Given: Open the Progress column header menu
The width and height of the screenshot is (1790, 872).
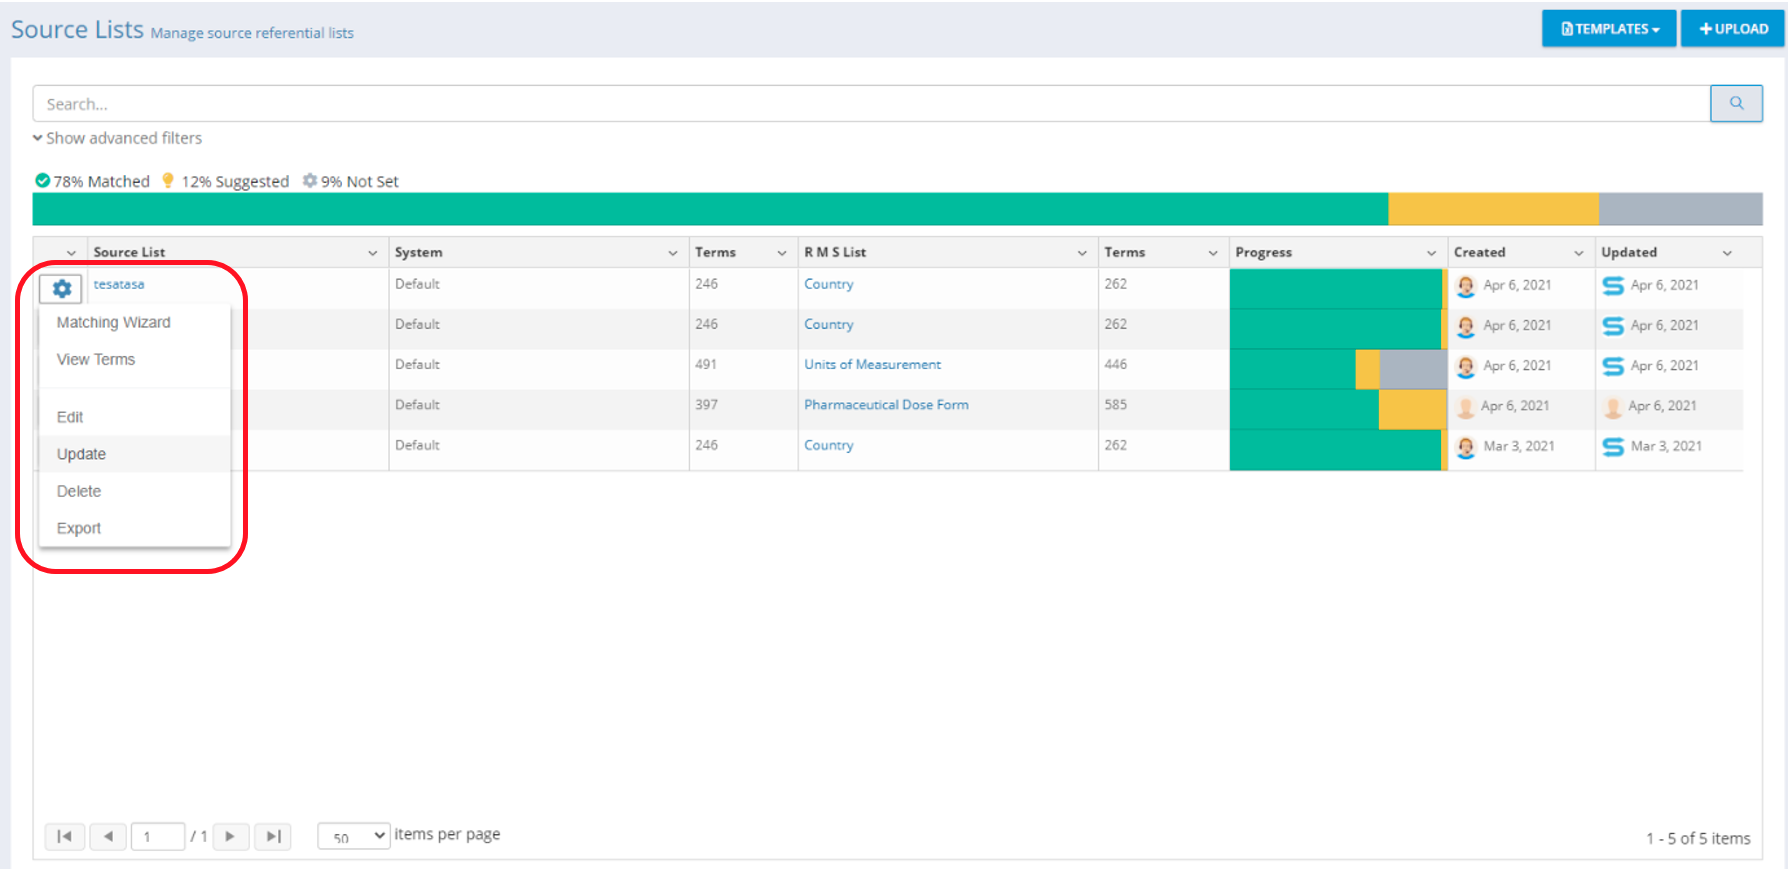Looking at the screenshot, I should [1431, 253].
